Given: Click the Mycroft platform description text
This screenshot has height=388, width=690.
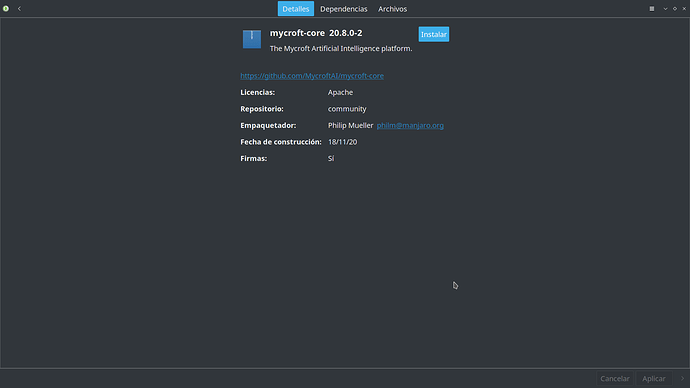Looking at the screenshot, I should [x=341, y=48].
